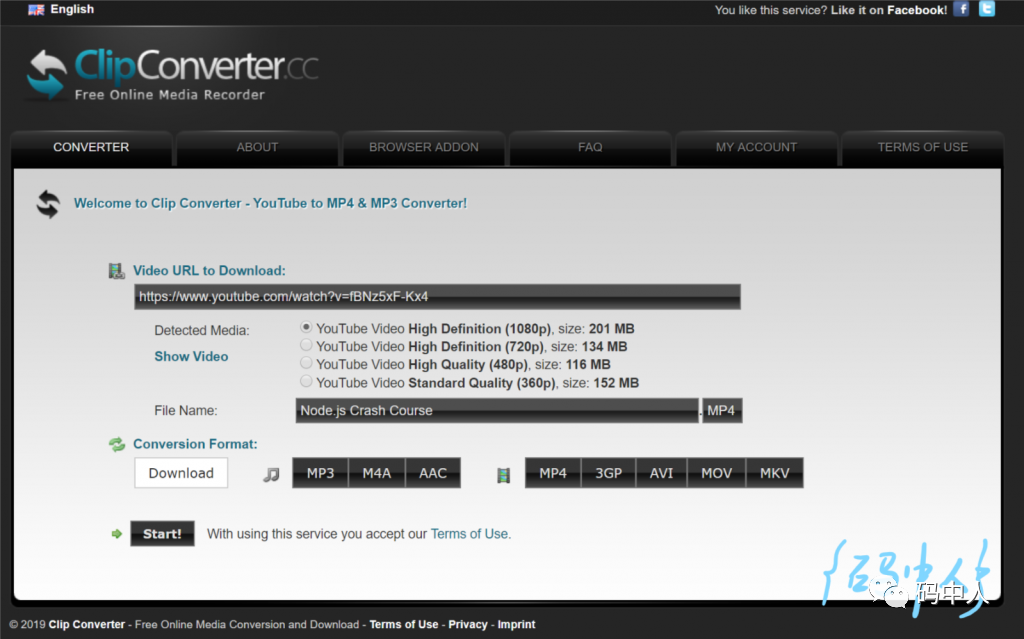
Task: Select the 1080p High Definition option
Action: pyautogui.click(x=306, y=327)
